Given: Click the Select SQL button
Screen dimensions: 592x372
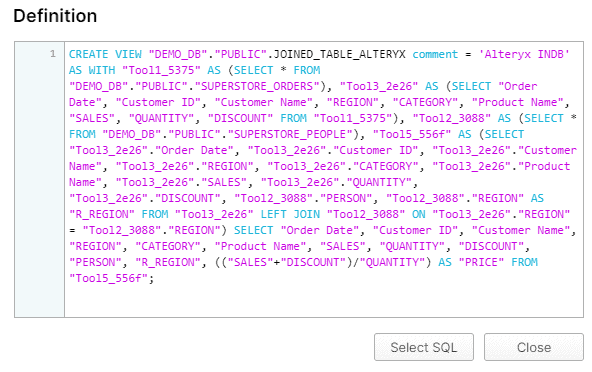Looking at the screenshot, I should pos(424,347).
